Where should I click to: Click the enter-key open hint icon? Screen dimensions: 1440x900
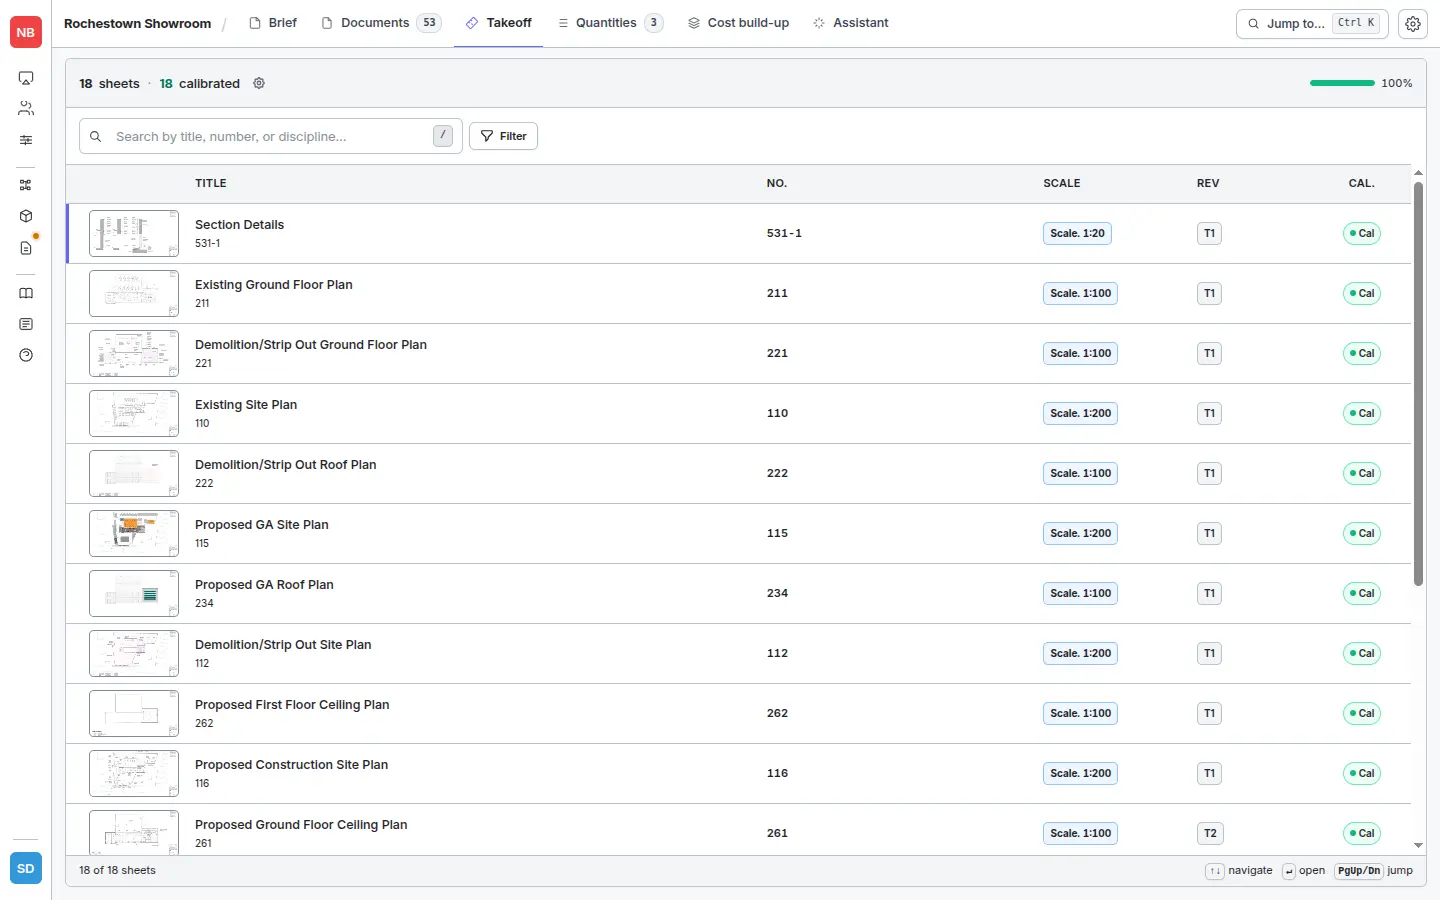coord(1289,871)
